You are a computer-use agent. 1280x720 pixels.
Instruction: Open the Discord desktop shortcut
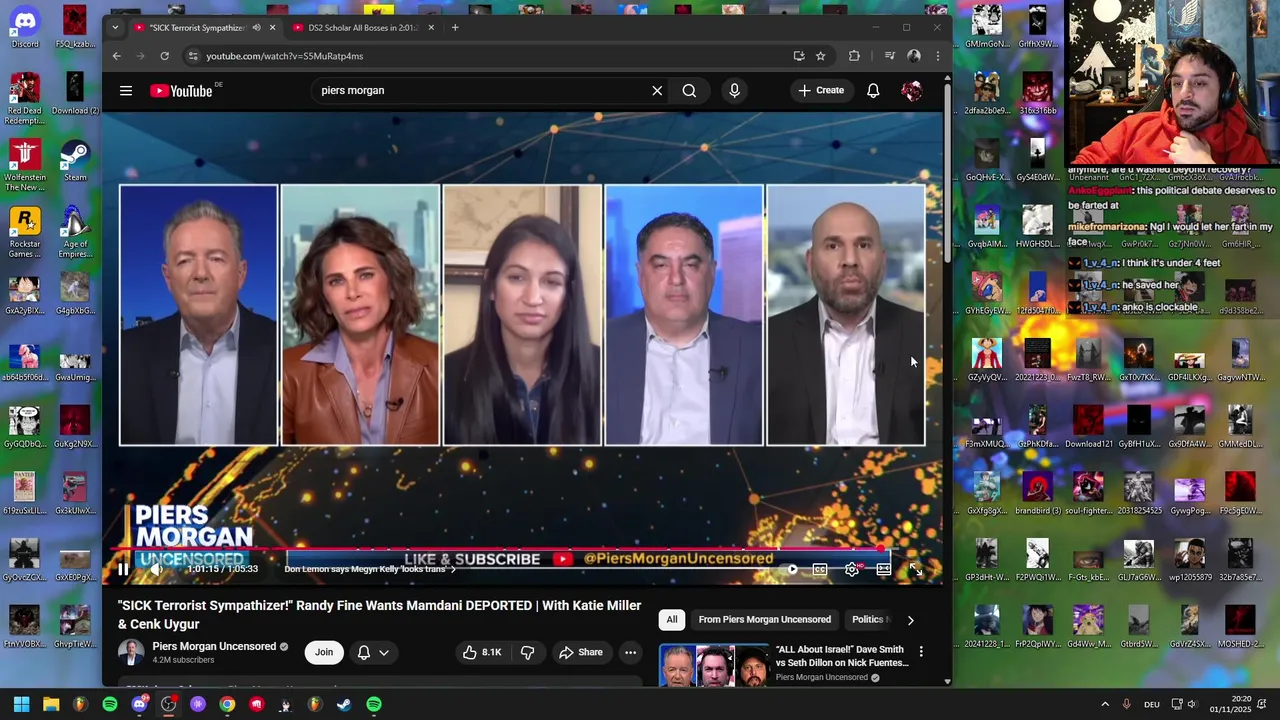click(x=25, y=26)
